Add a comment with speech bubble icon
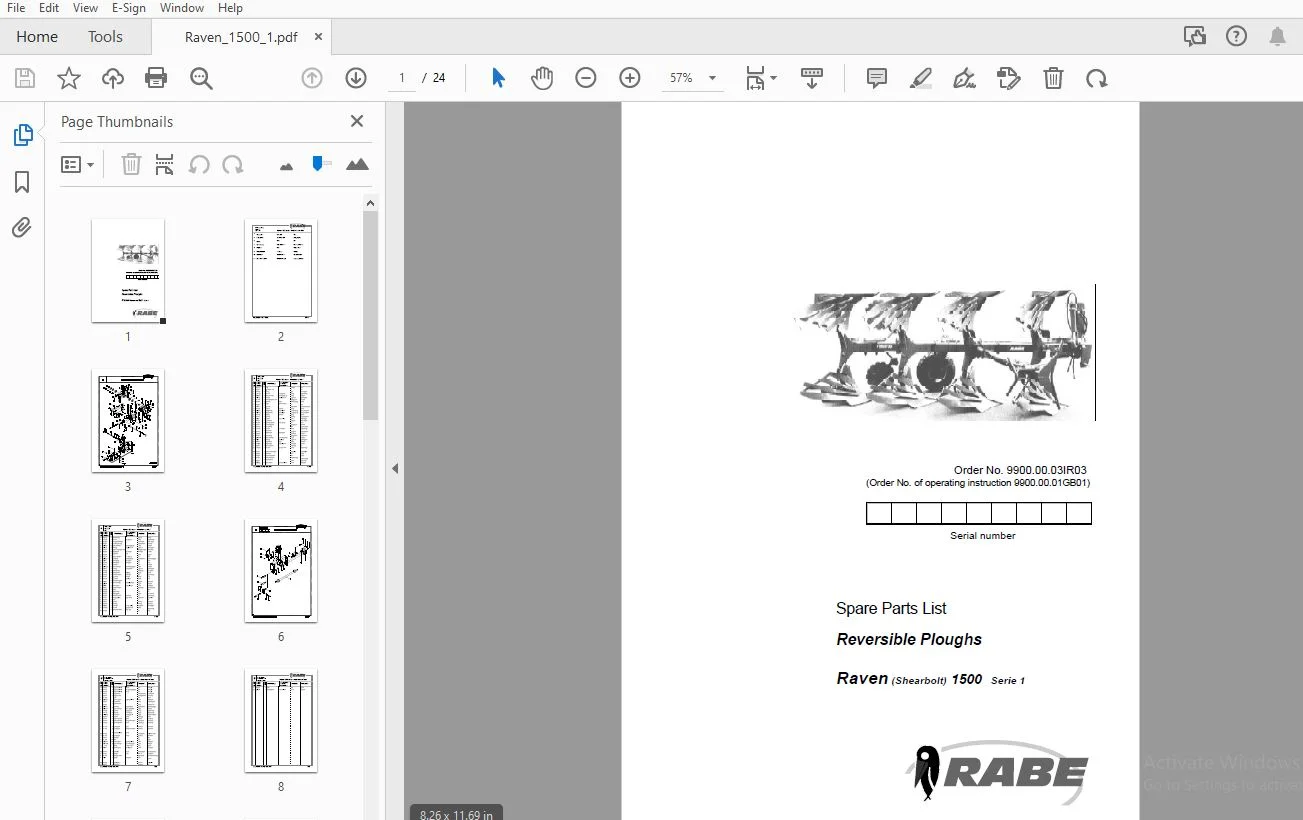Screen dimensions: 1303x820 pyautogui.click(x=877, y=78)
